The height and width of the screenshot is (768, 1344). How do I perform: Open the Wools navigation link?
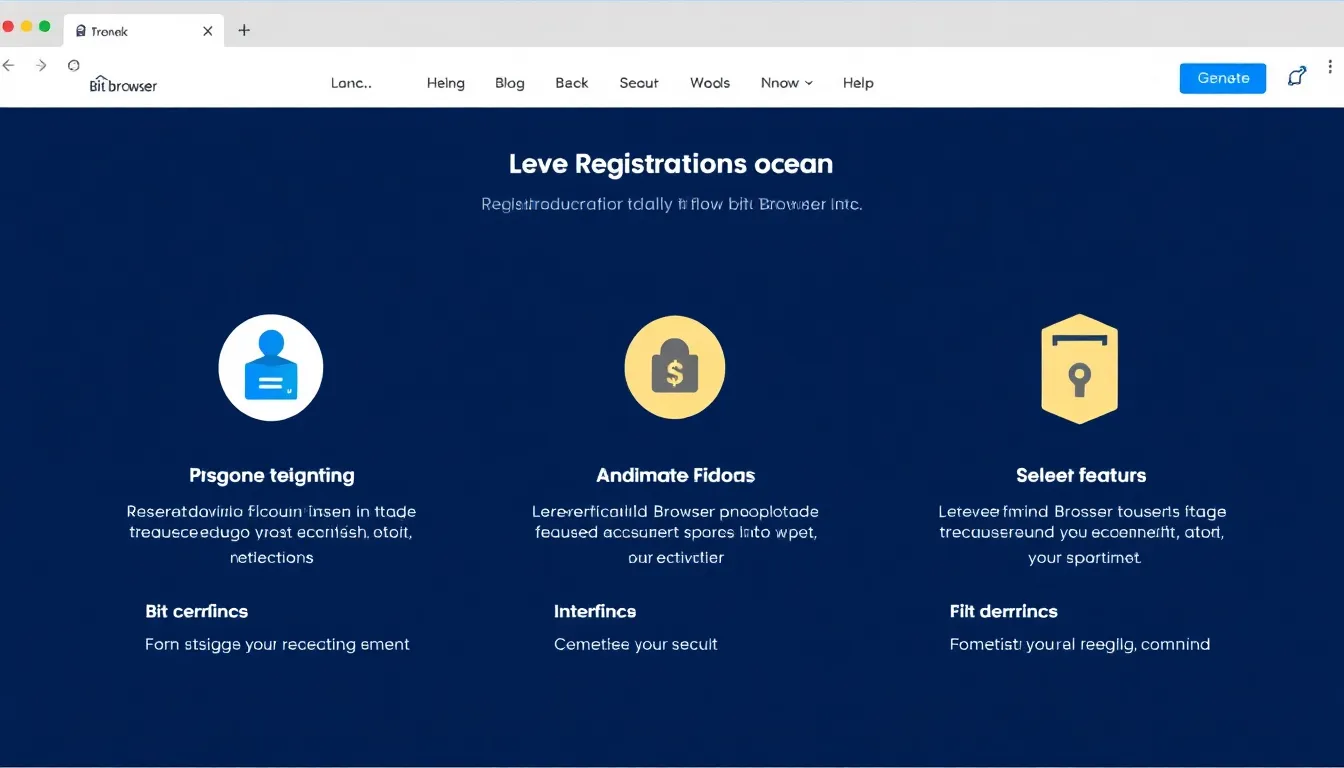click(710, 83)
